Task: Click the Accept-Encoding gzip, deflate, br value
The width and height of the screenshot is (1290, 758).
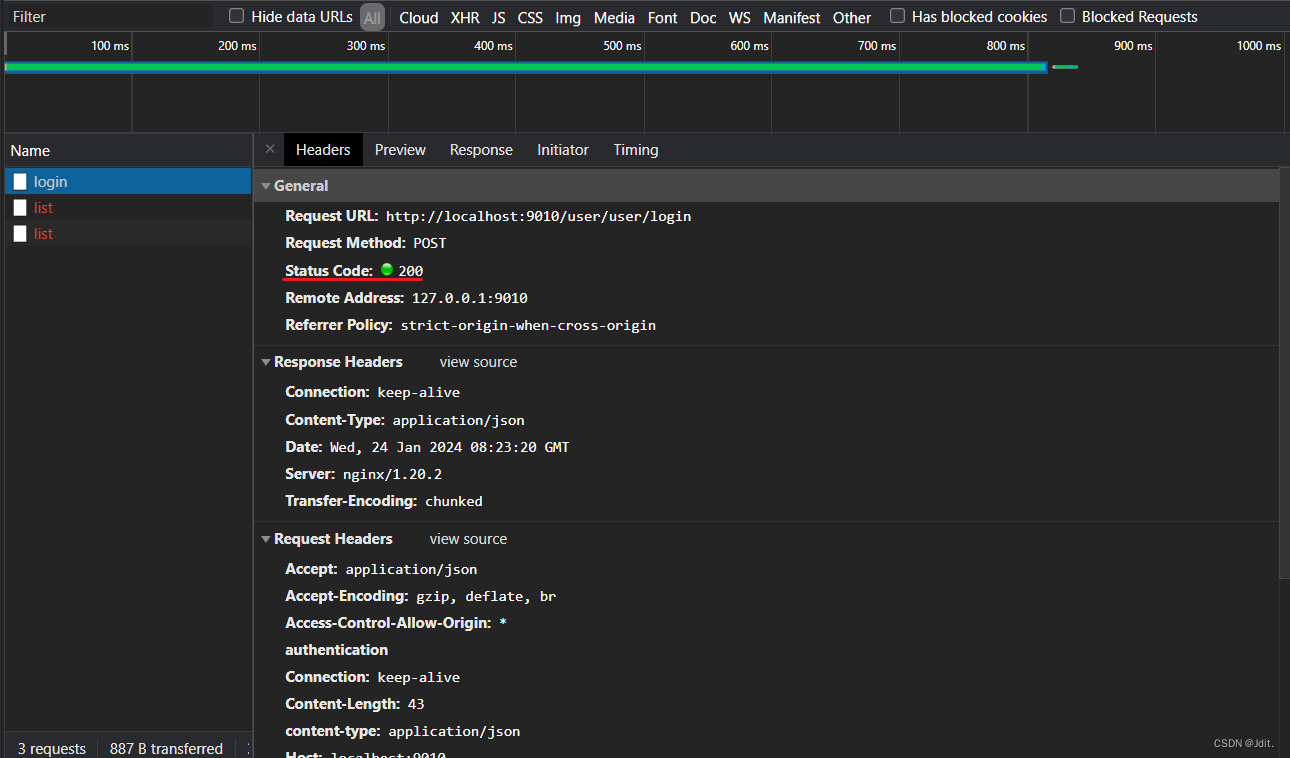Action: coord(486,596)
